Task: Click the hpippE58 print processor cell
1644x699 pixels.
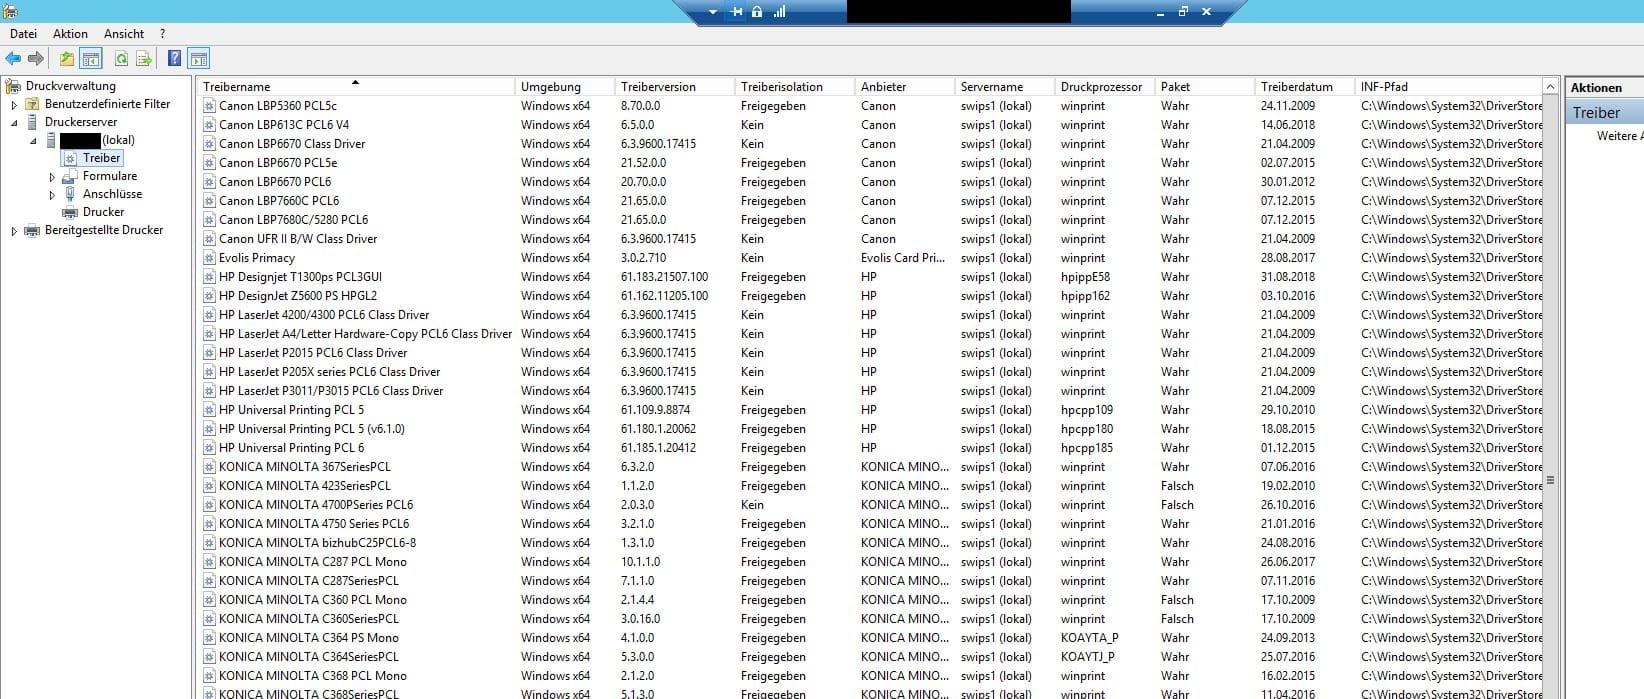Action: (x=1085, y=277)
